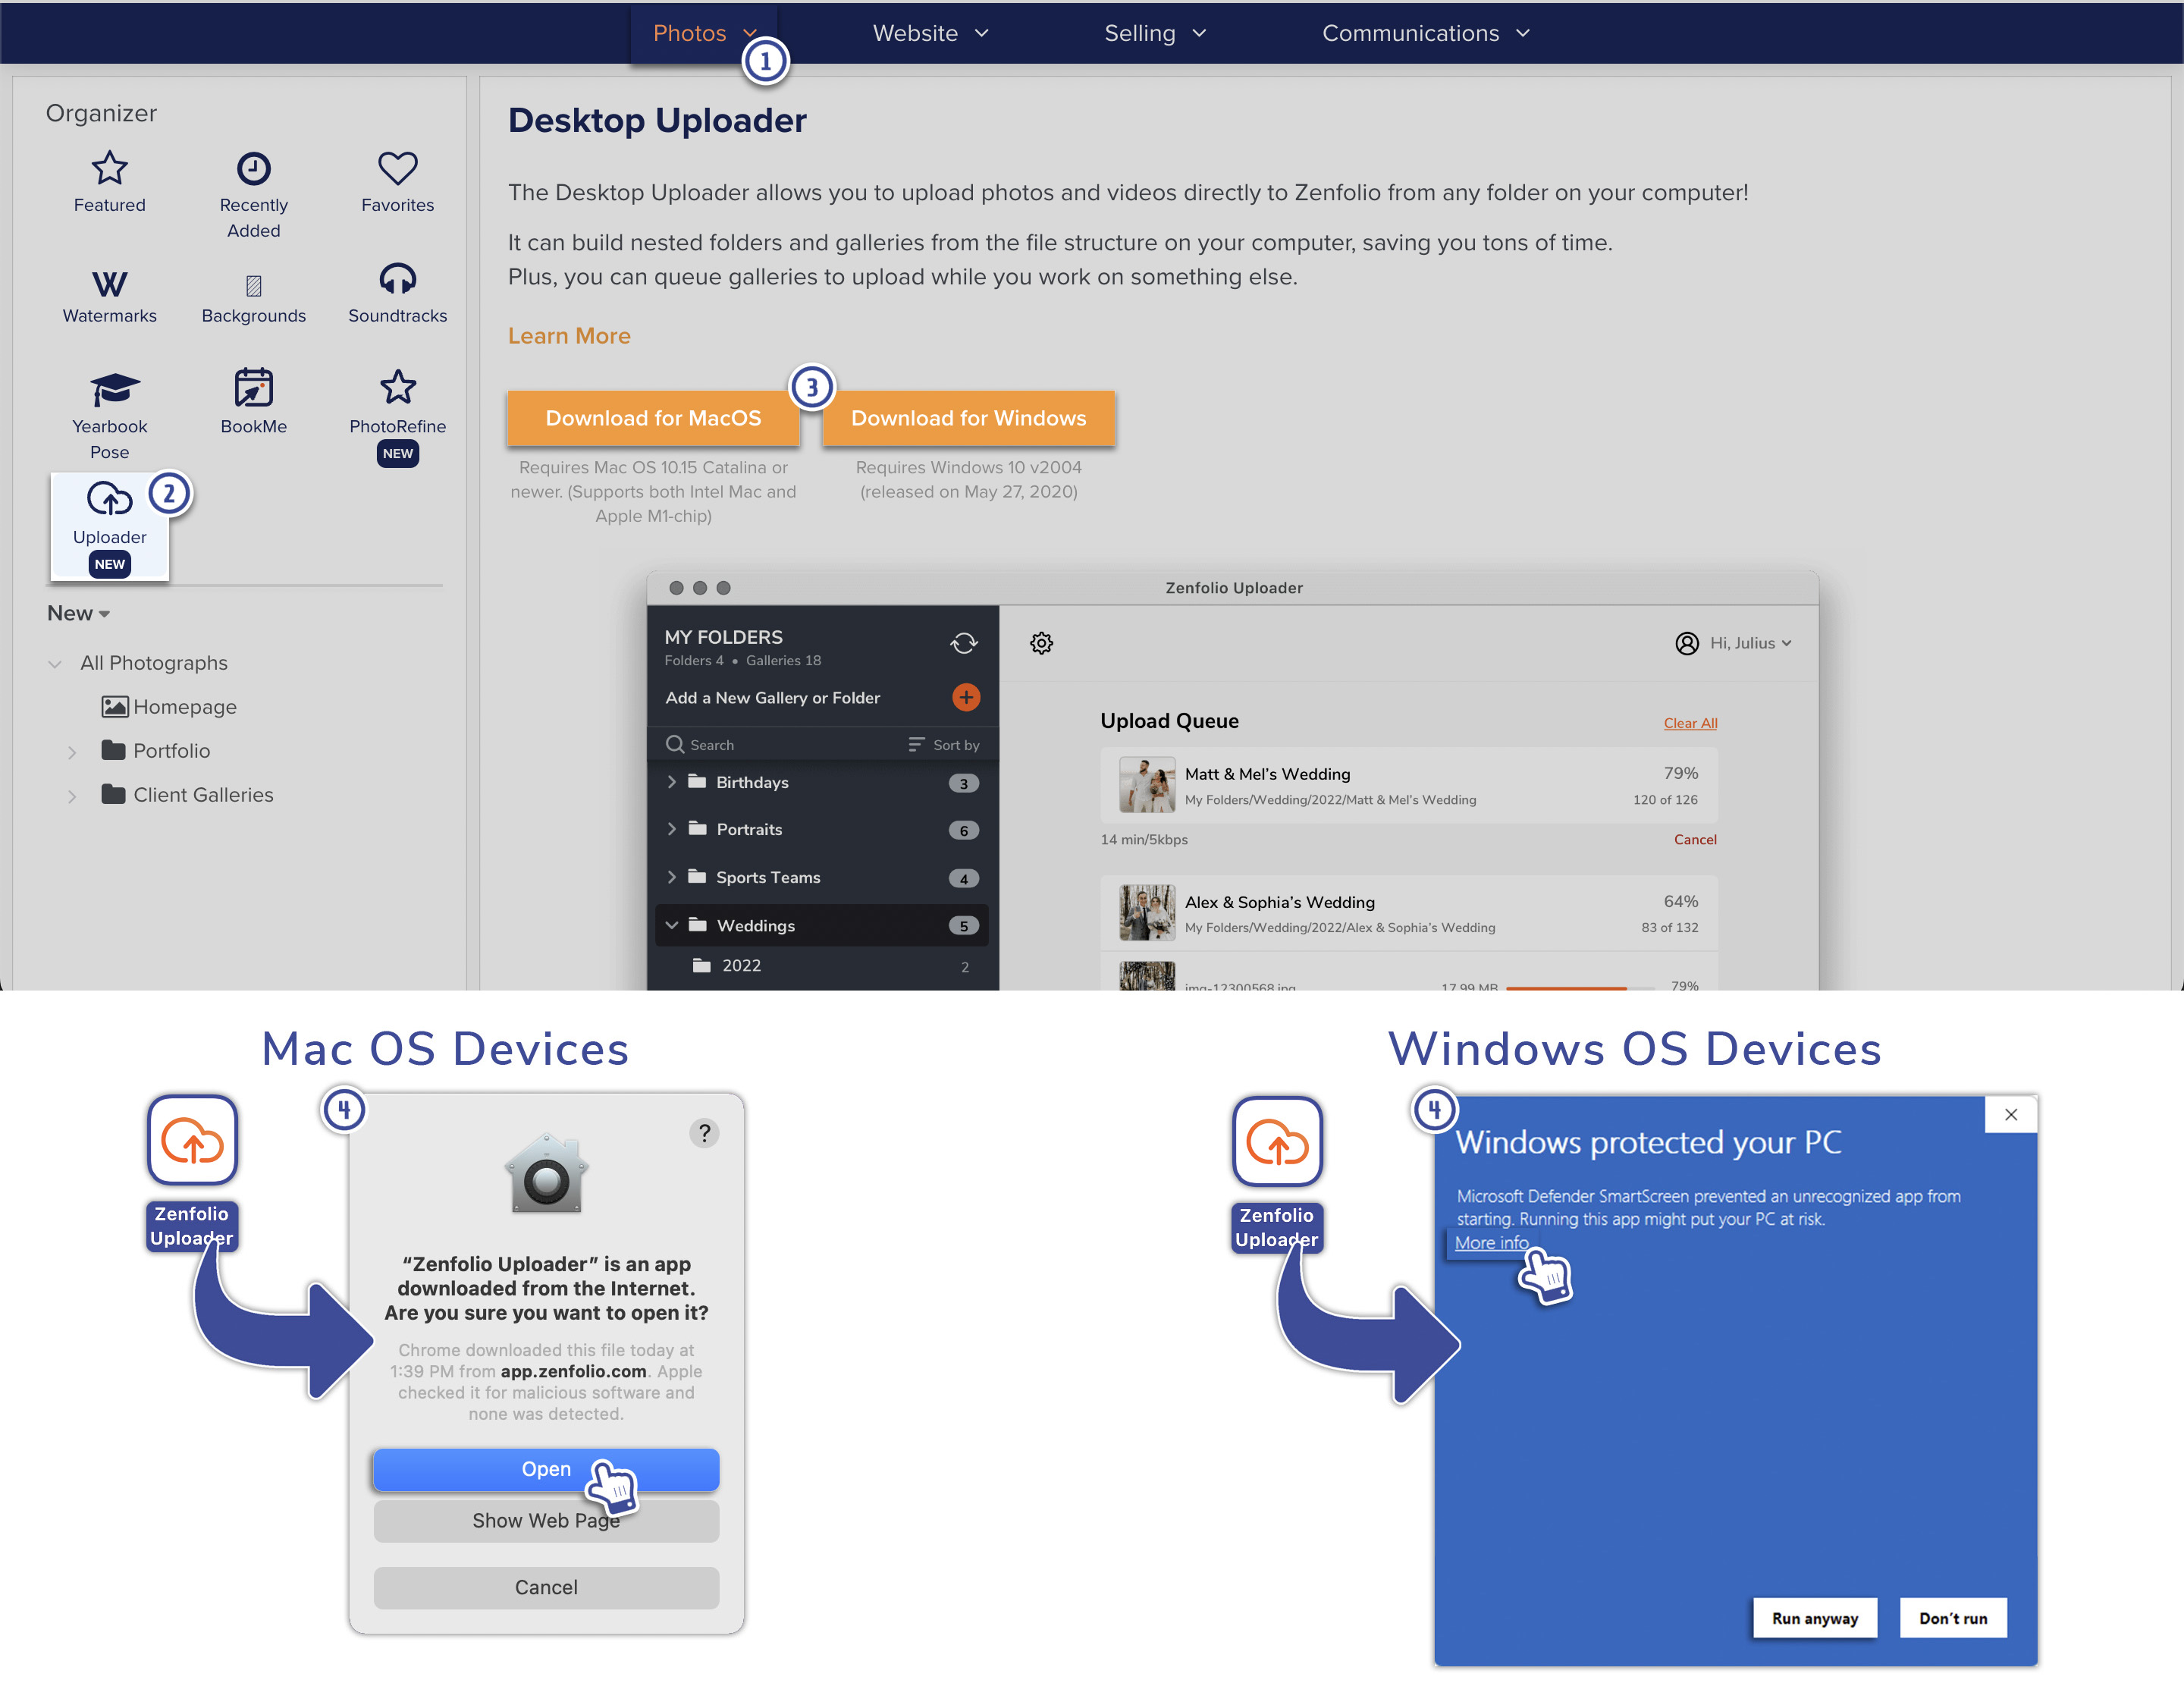Add a new gallery with the plus button
2184x1705 pixels.
pos(966,697)
